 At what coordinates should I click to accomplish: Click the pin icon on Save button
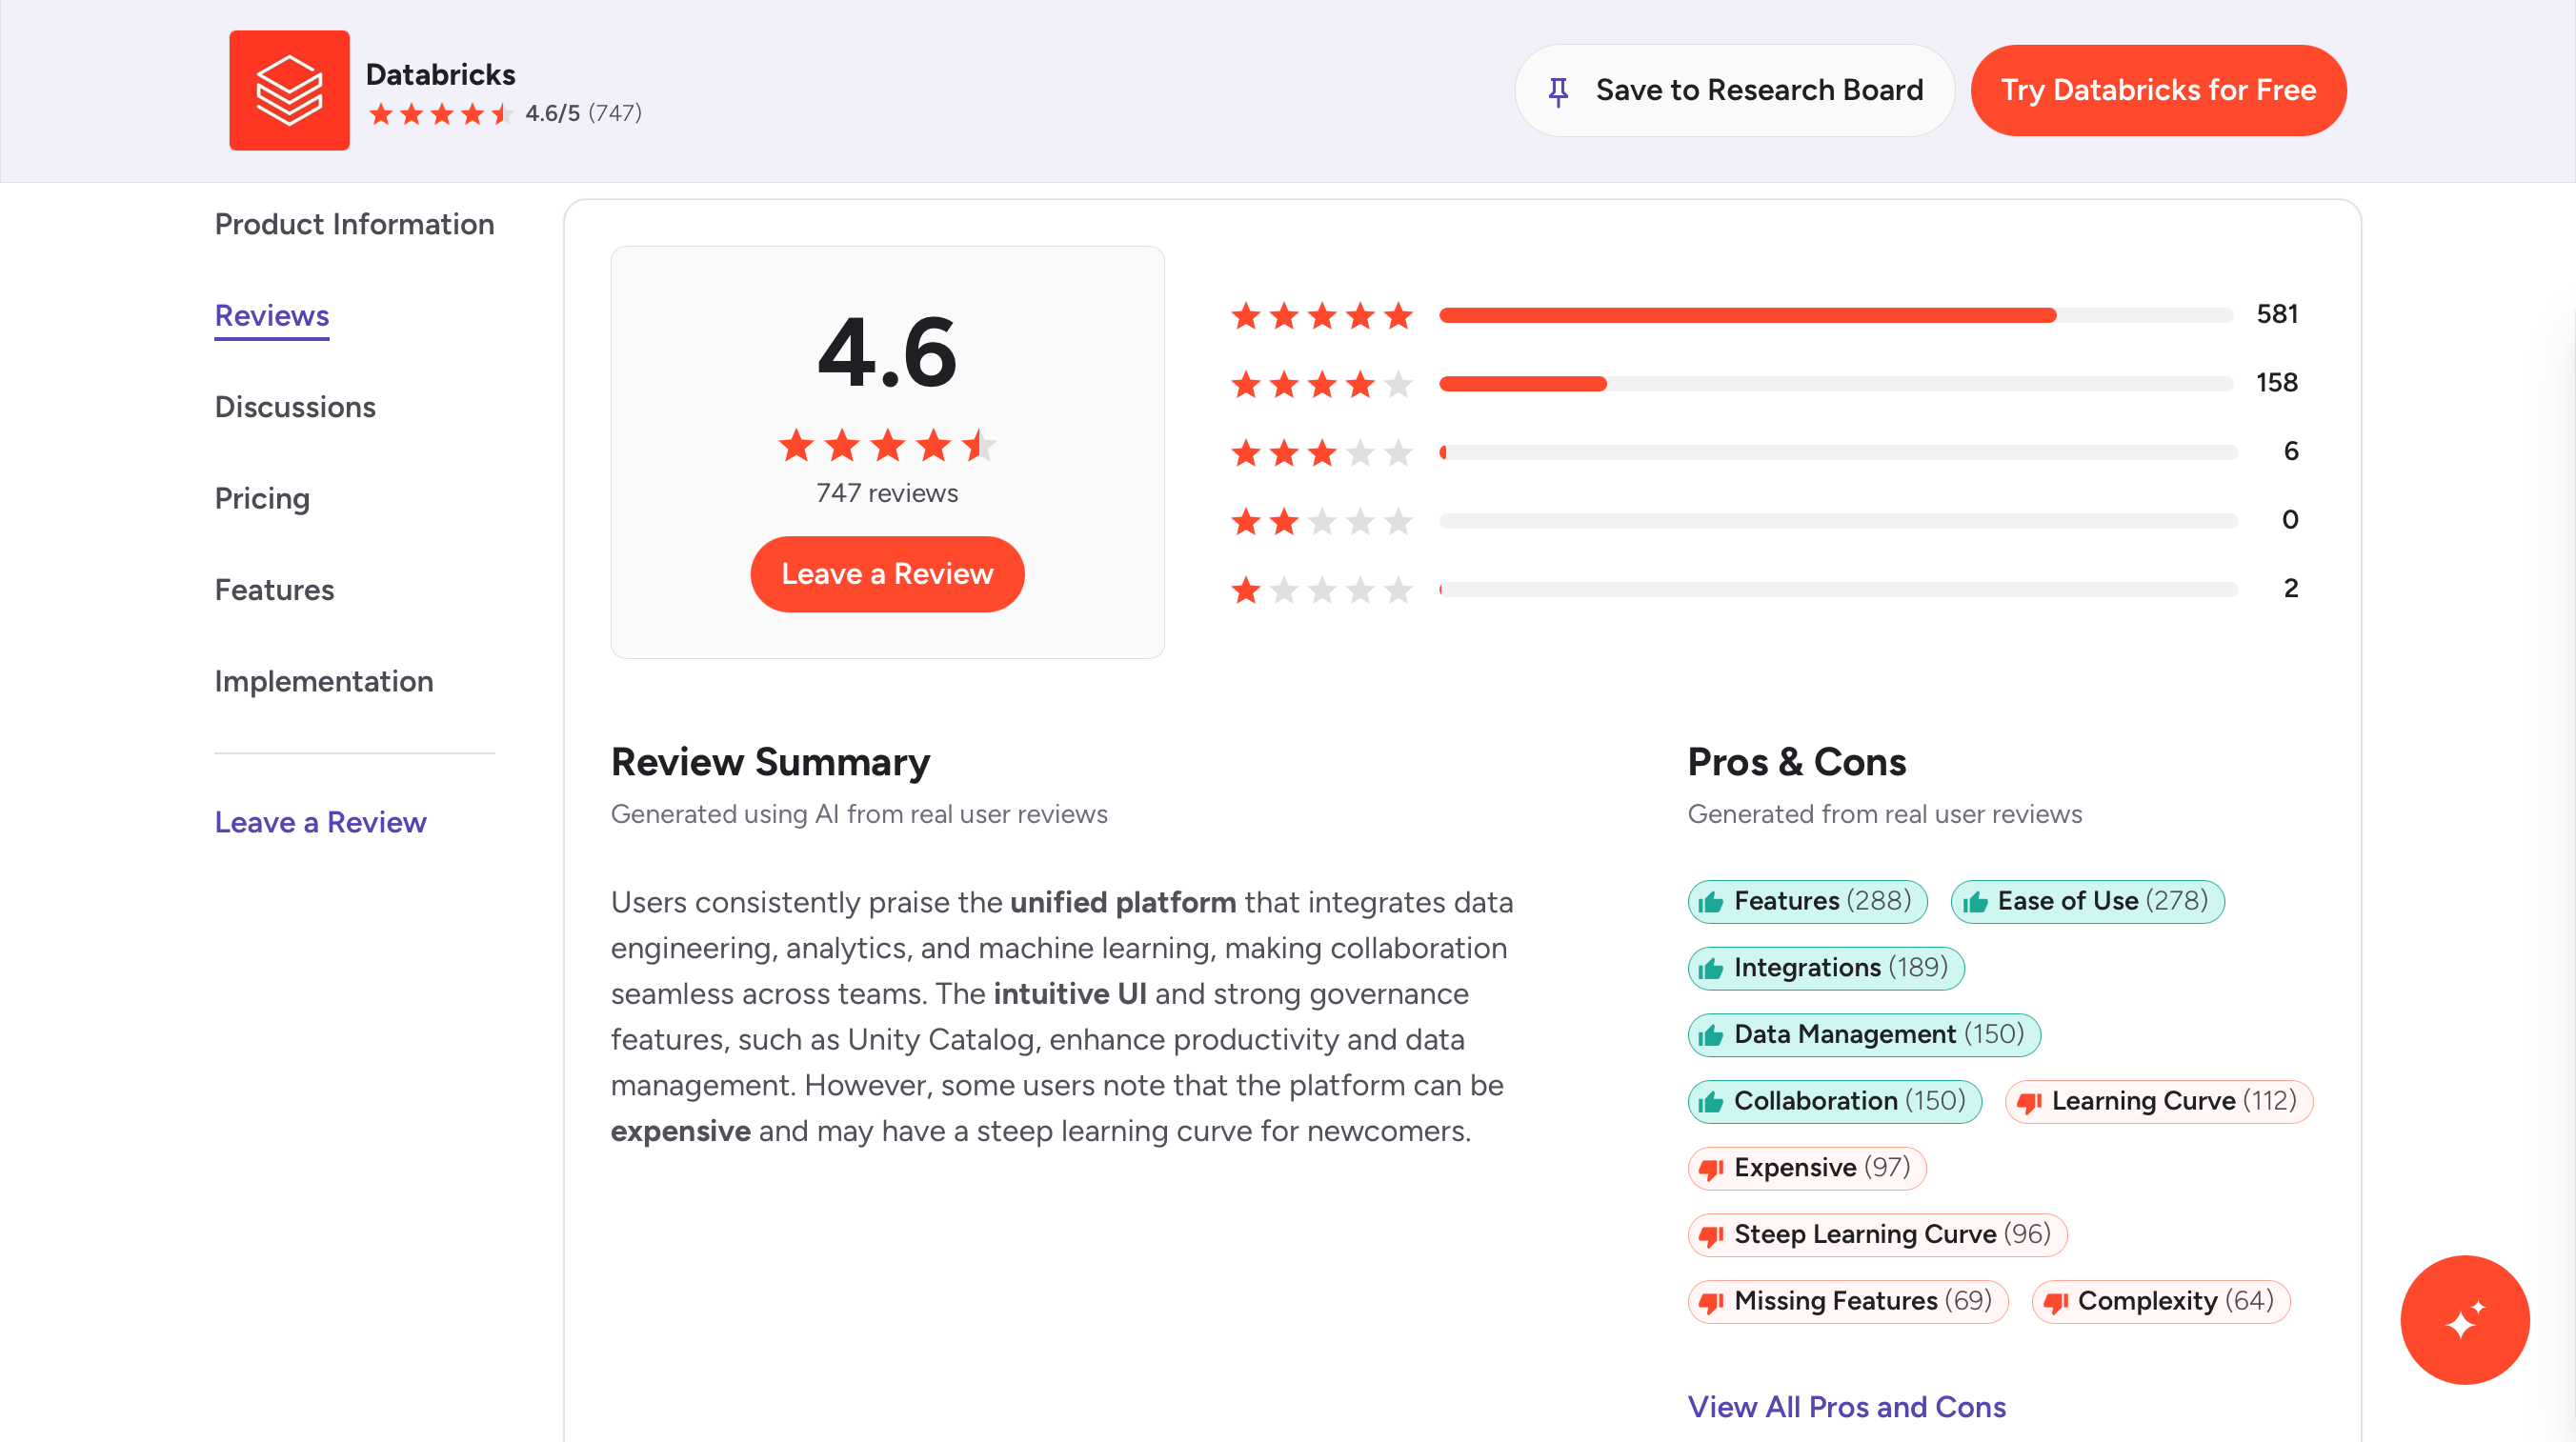point(1558,91)
